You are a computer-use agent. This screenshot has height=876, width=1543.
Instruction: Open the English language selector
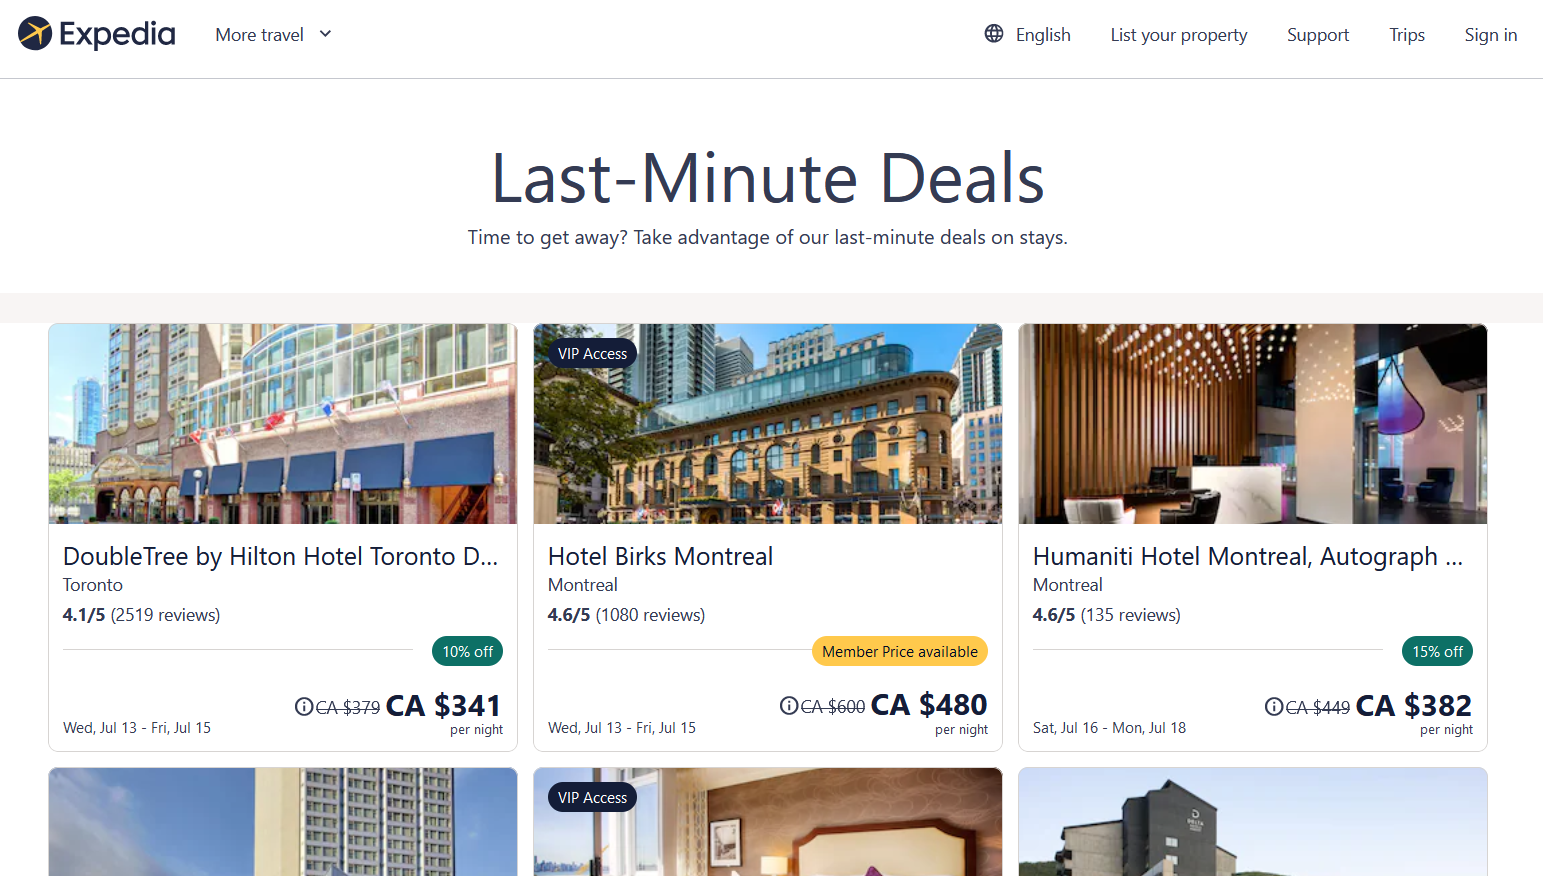(1028, 35)
